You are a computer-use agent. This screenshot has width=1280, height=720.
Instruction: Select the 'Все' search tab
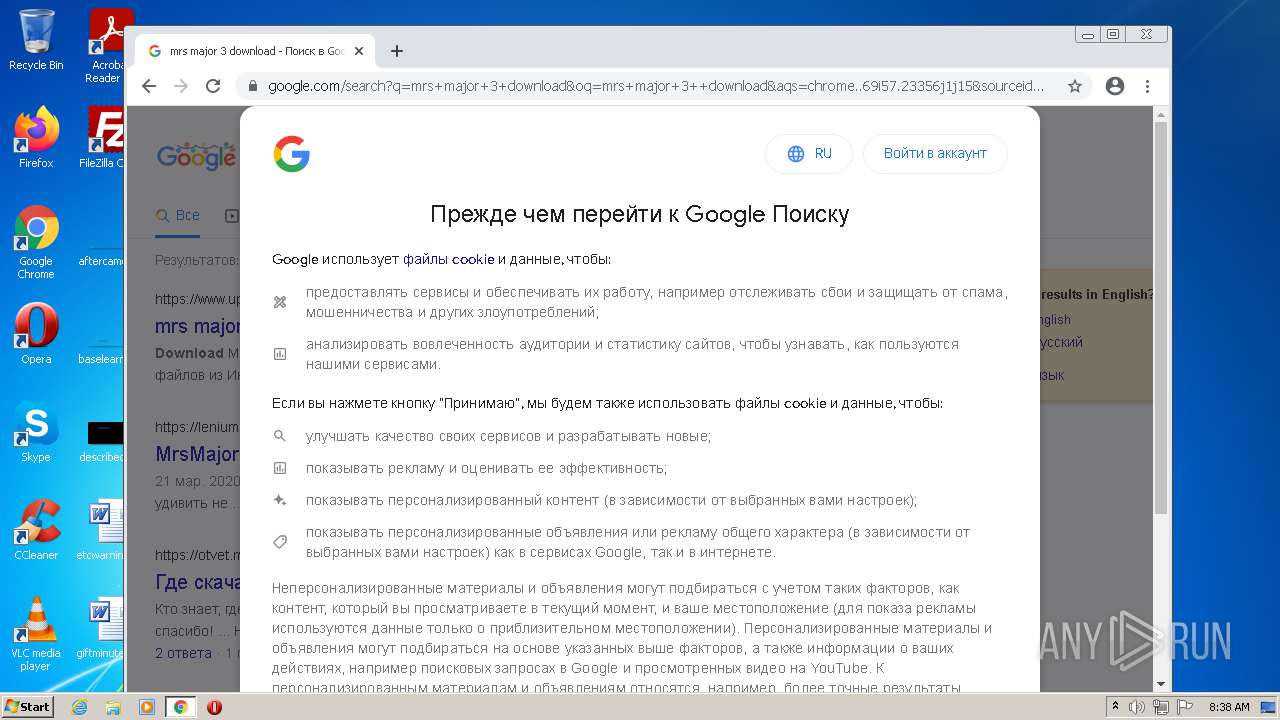click(178, 215)
